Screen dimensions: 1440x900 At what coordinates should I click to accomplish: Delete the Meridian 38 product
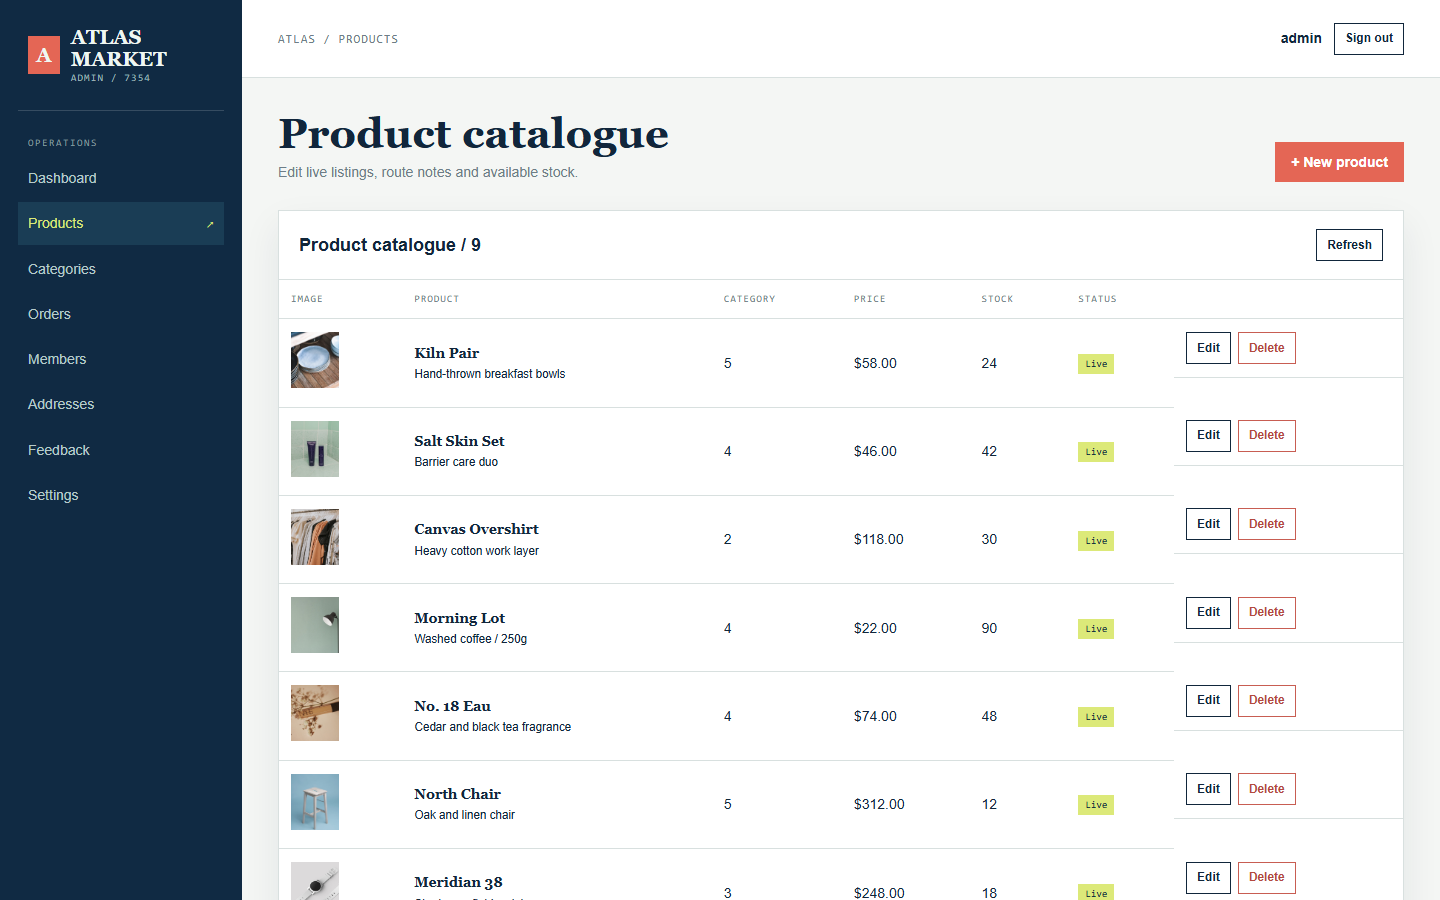pyautogui.click(x=1266, y=877)
